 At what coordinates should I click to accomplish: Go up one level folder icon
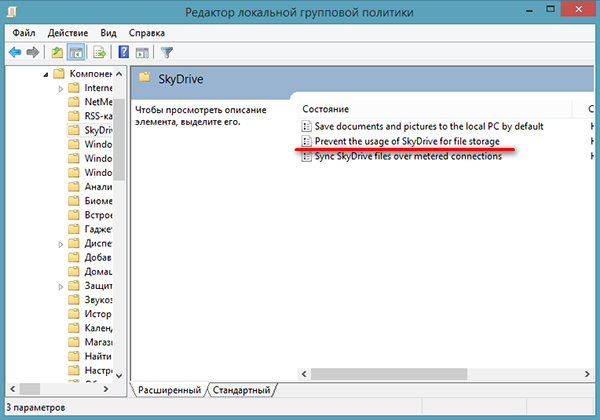[57, 52]
